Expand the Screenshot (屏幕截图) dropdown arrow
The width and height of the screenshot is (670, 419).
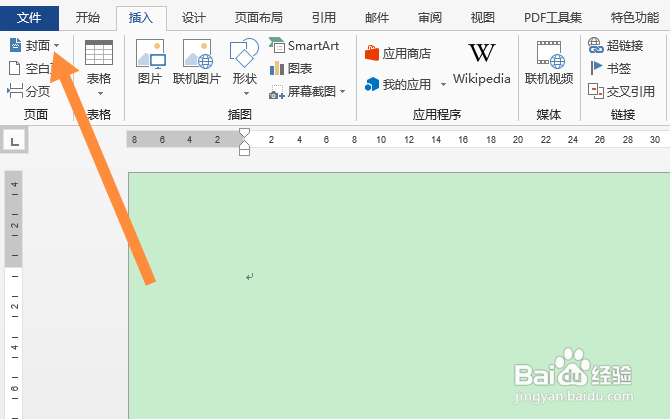[x=343, y=91]
